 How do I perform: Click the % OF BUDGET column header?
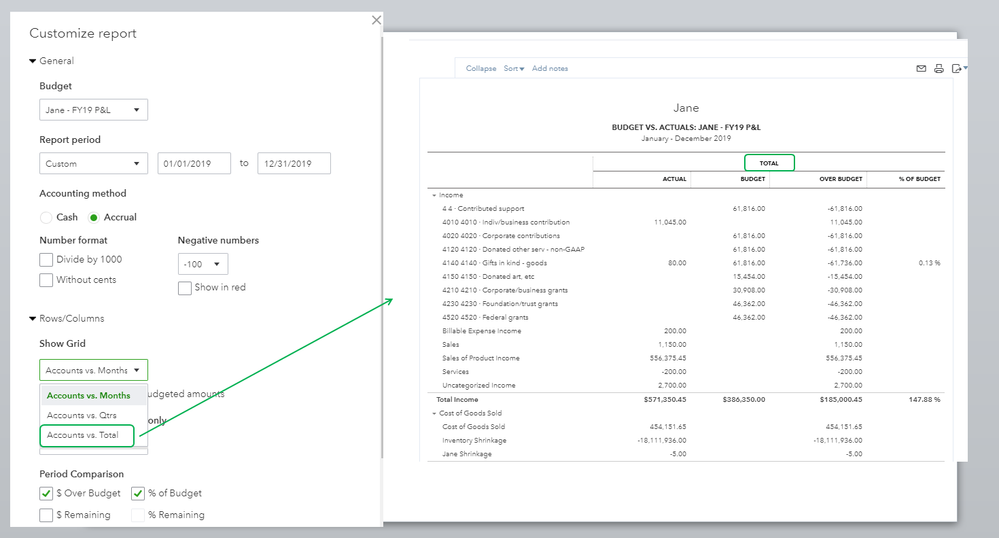pos(919,179)
